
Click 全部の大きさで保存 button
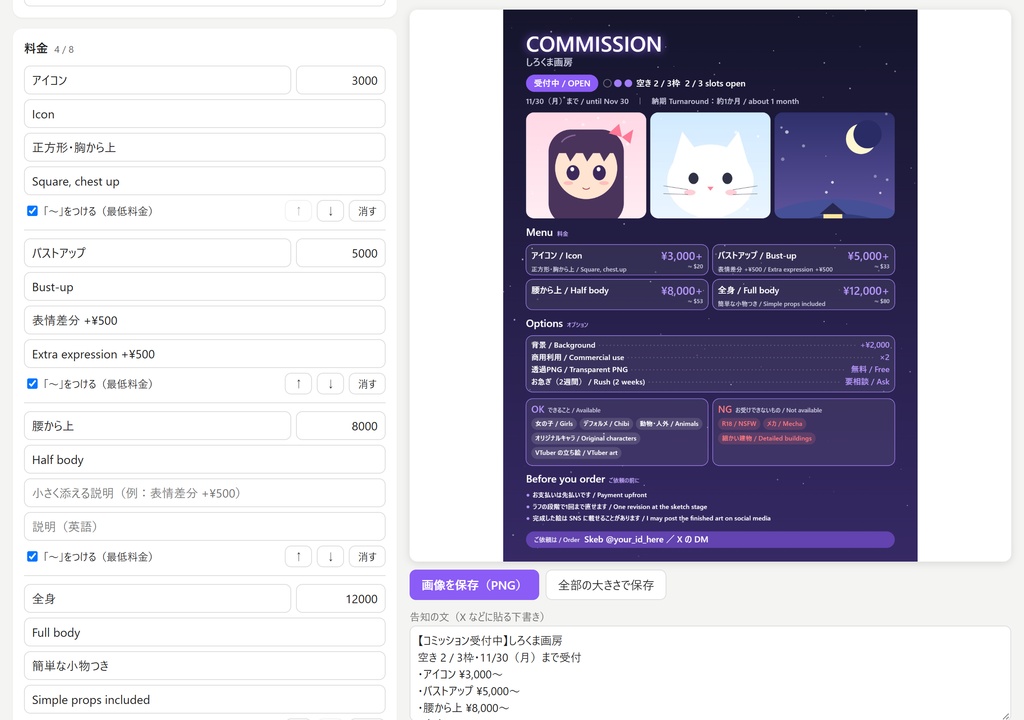pyautogui.click(x=605, y=585)
